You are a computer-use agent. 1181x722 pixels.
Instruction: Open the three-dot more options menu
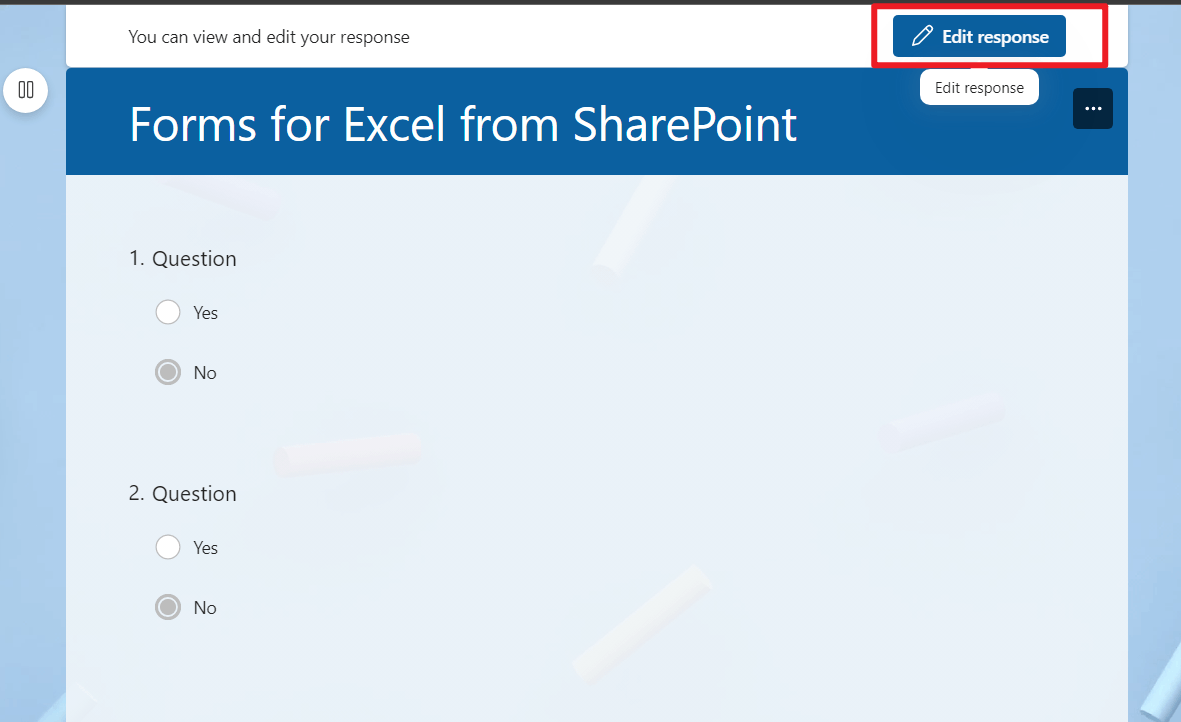[1093, 108]
